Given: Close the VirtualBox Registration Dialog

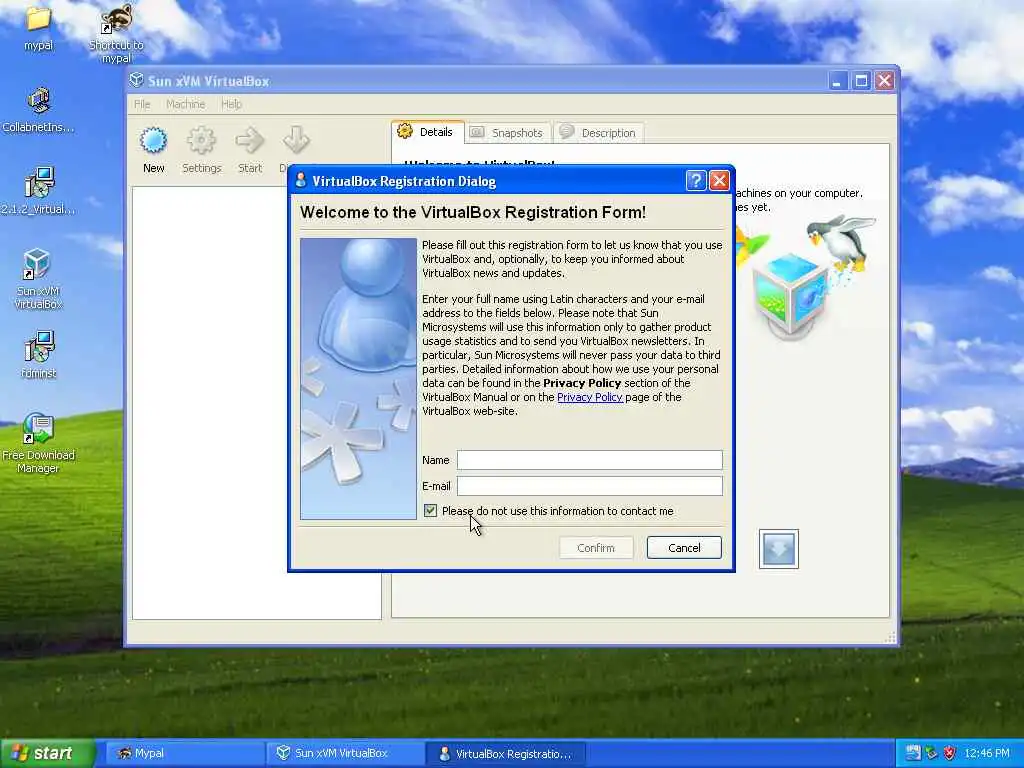Looking at the screenshot, I should (x=719, y=180).
